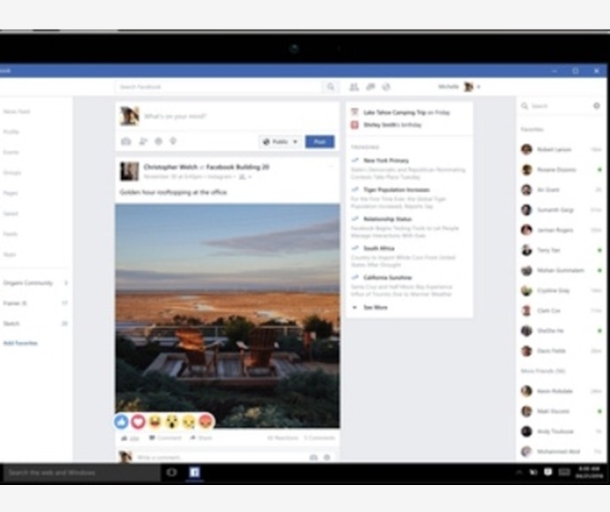
Task: Click the Facebook icon in Windows taskbar
Action: pos(195,472)
